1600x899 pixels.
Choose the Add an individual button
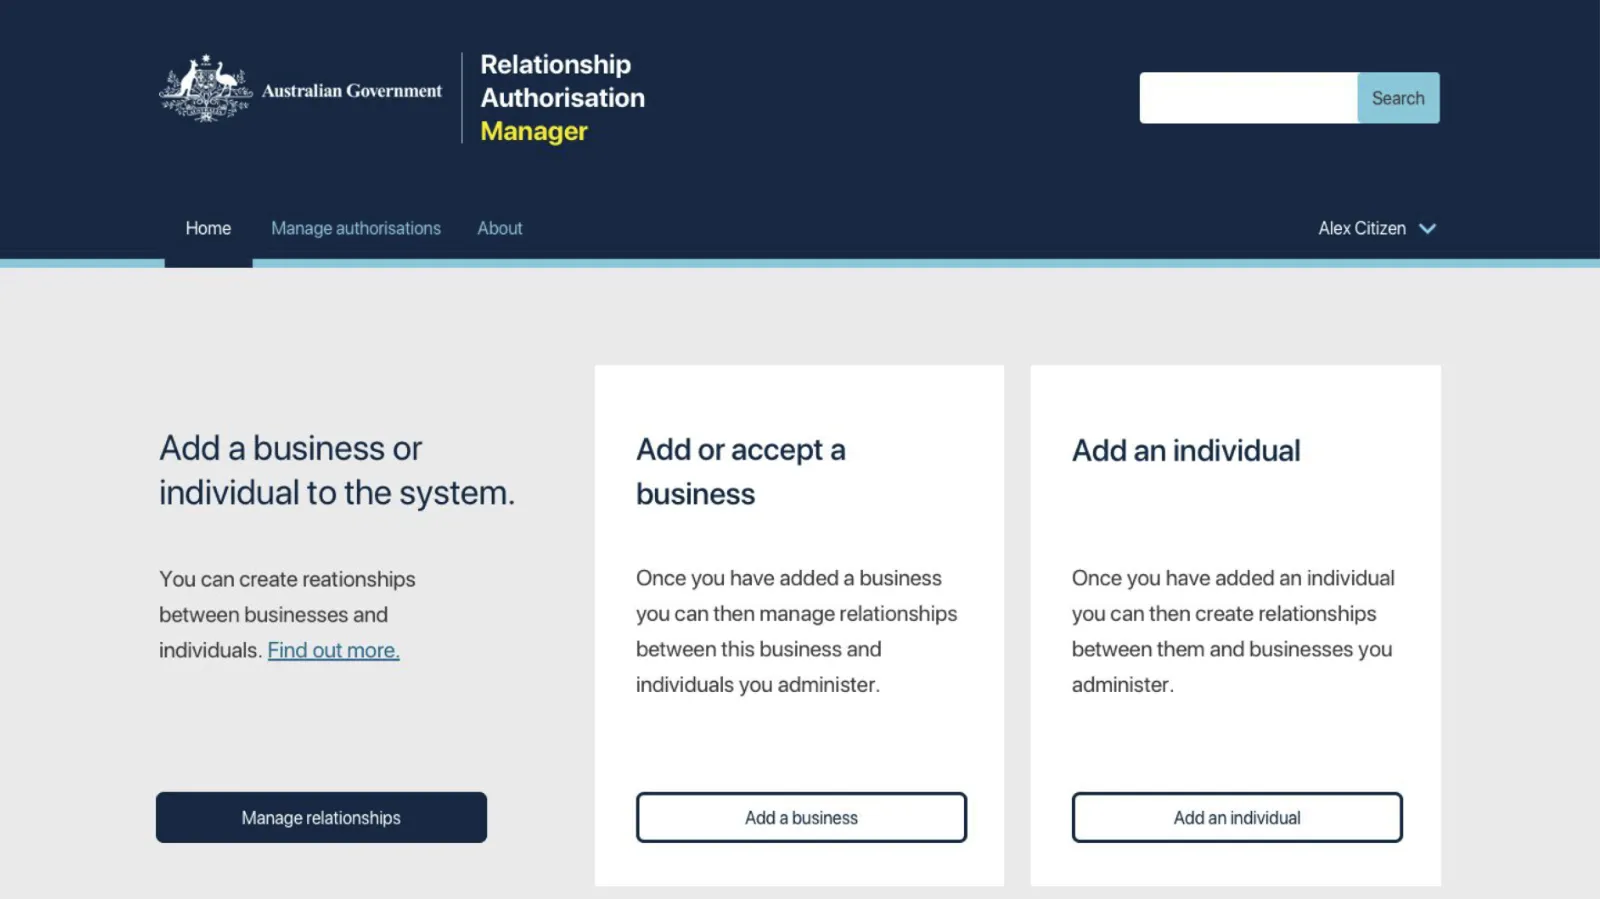click(x=1237, y=817)
